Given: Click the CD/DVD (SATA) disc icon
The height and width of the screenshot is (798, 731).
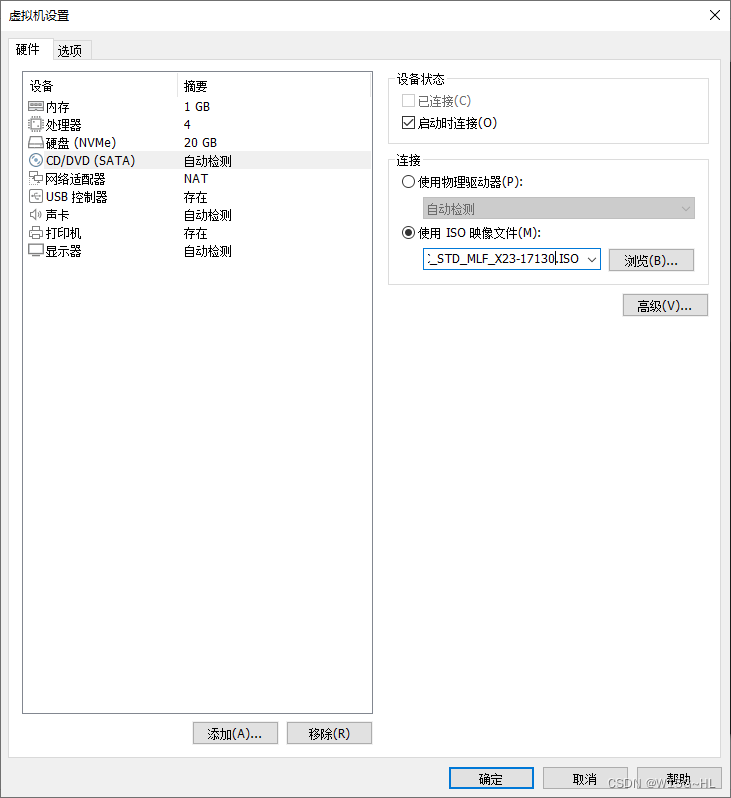Looking at the screenshot, I should point(36,160).
